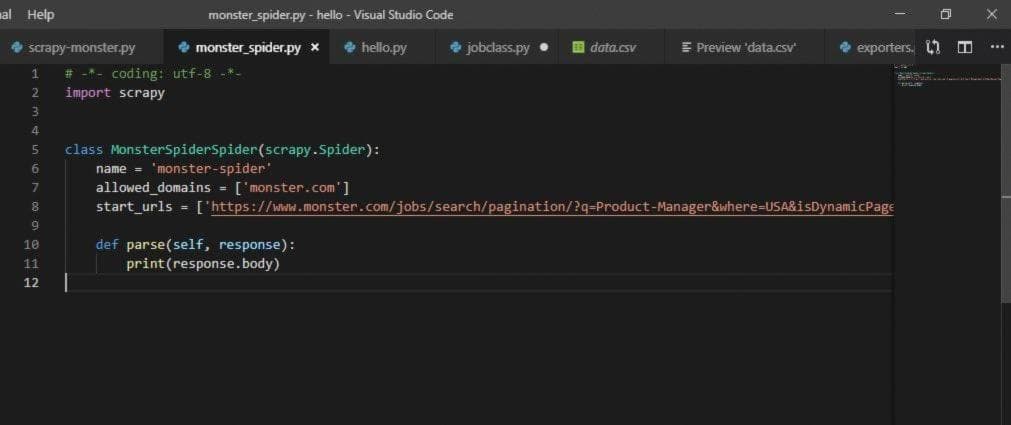Click Python icon on hello.py tab
The image size is (1011, 425).
coord(350,47)
